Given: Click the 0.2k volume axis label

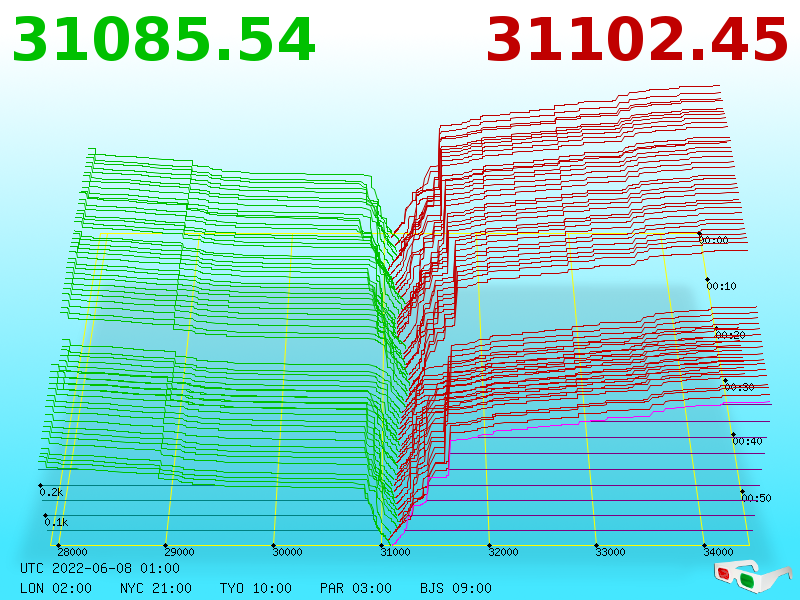Looking at the screenshot, I should 51,492.
